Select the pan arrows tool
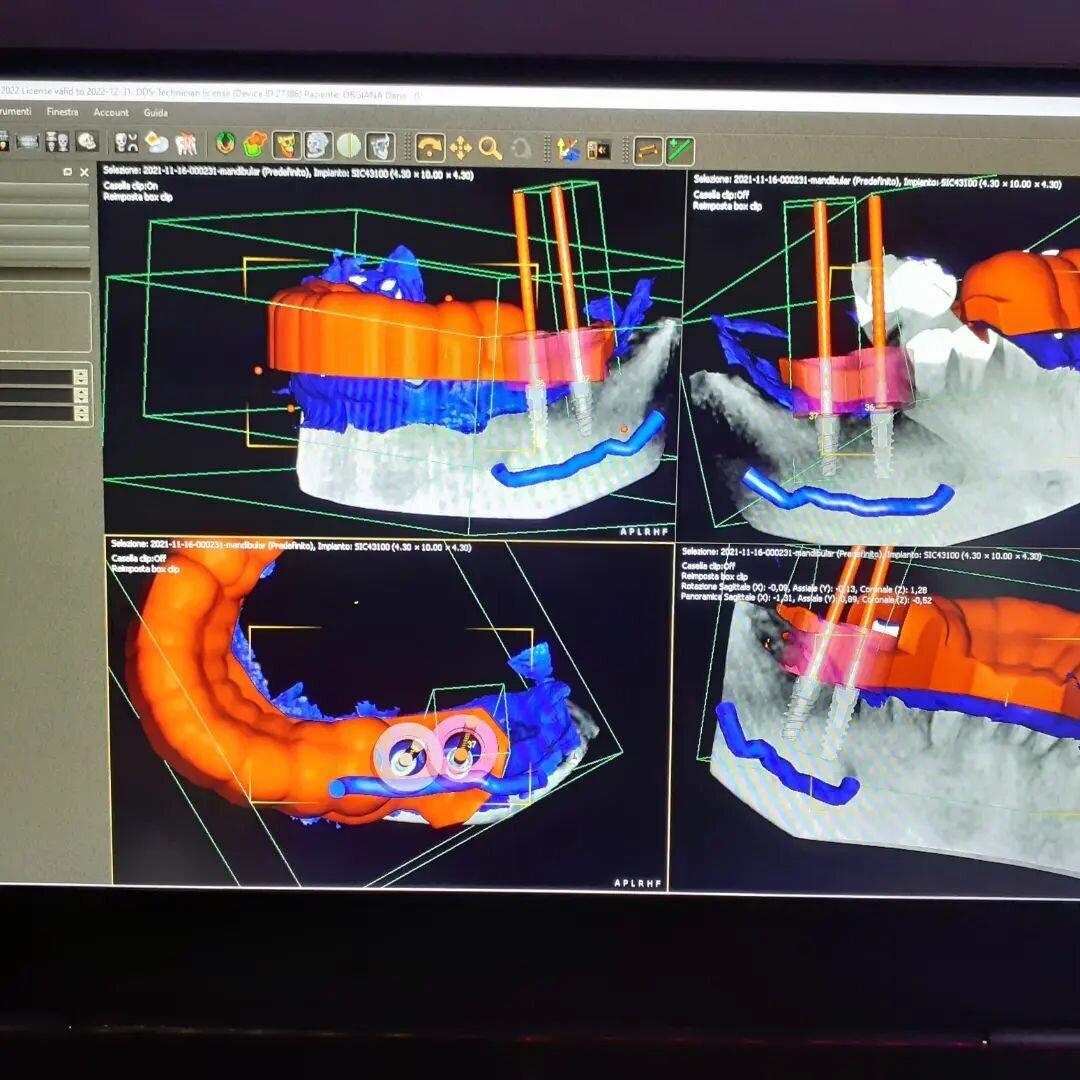 point(460,148)
